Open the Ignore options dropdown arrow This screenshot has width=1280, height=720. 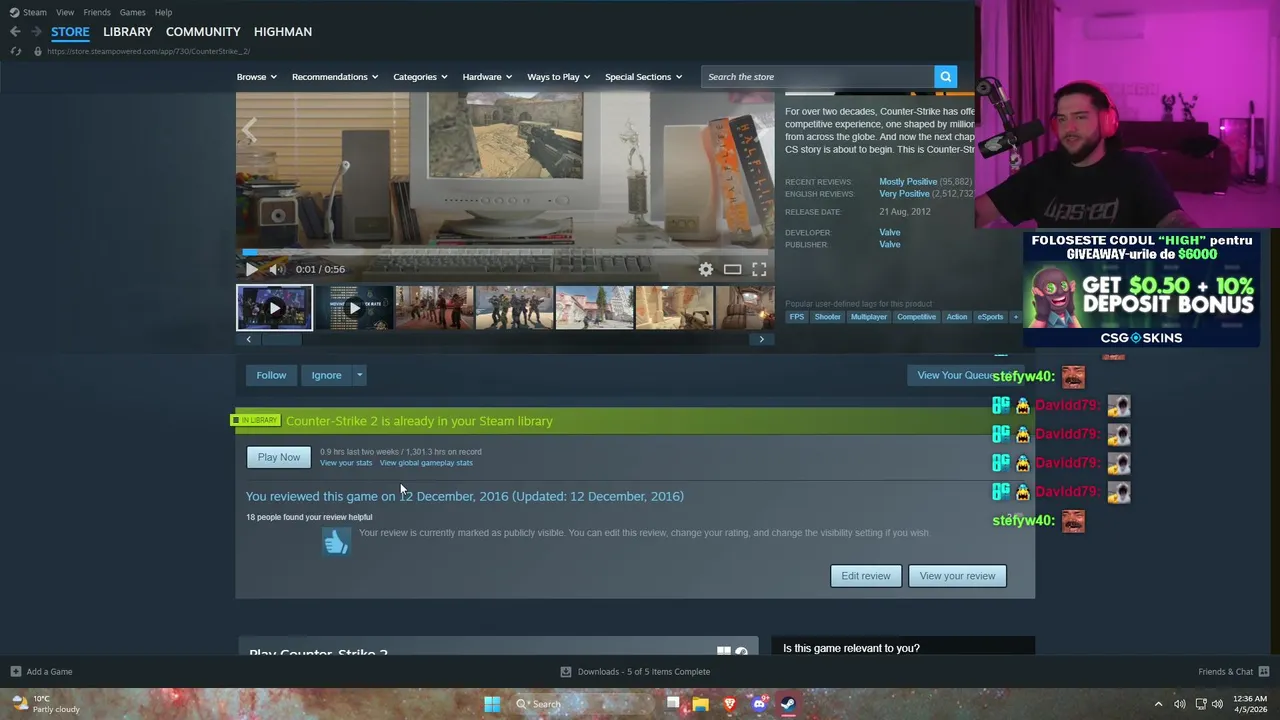point(360,375)
